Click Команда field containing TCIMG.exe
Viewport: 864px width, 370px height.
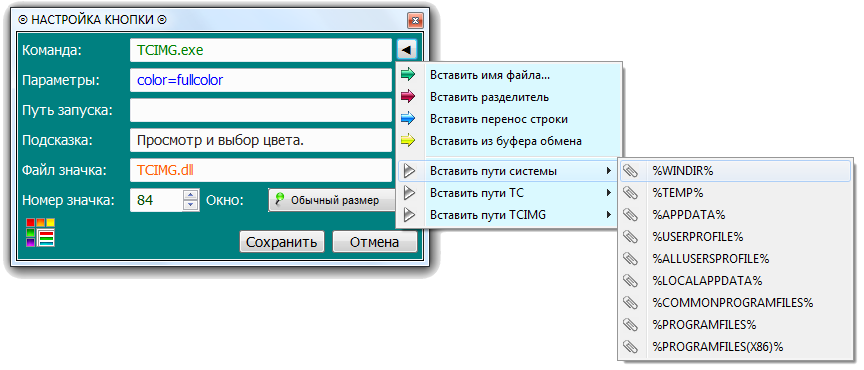coord(261,50)
